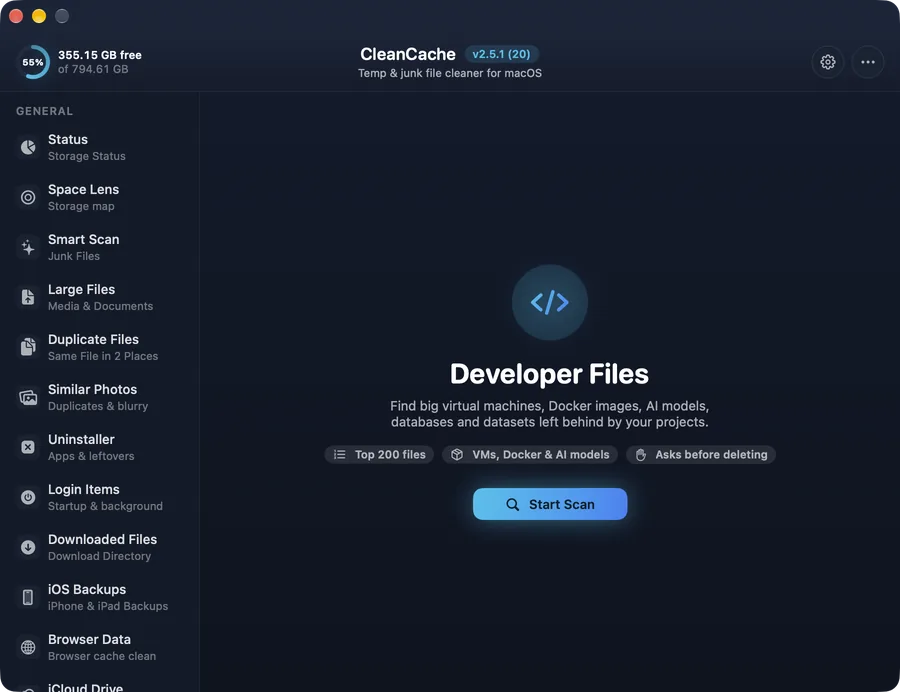Click the 'Storage map' subtitle
Screen dimensions: 900x692
pyautogui.click(x=81, y=206)
